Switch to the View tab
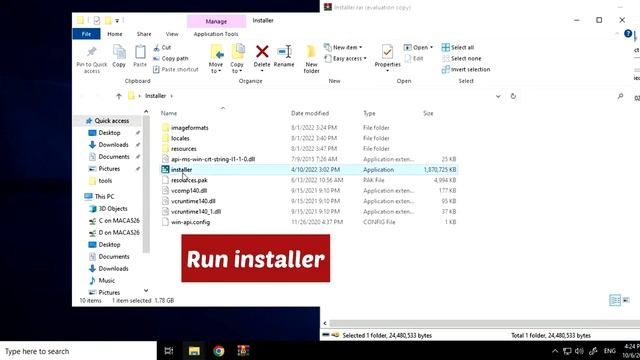 [x=172, y=34]
